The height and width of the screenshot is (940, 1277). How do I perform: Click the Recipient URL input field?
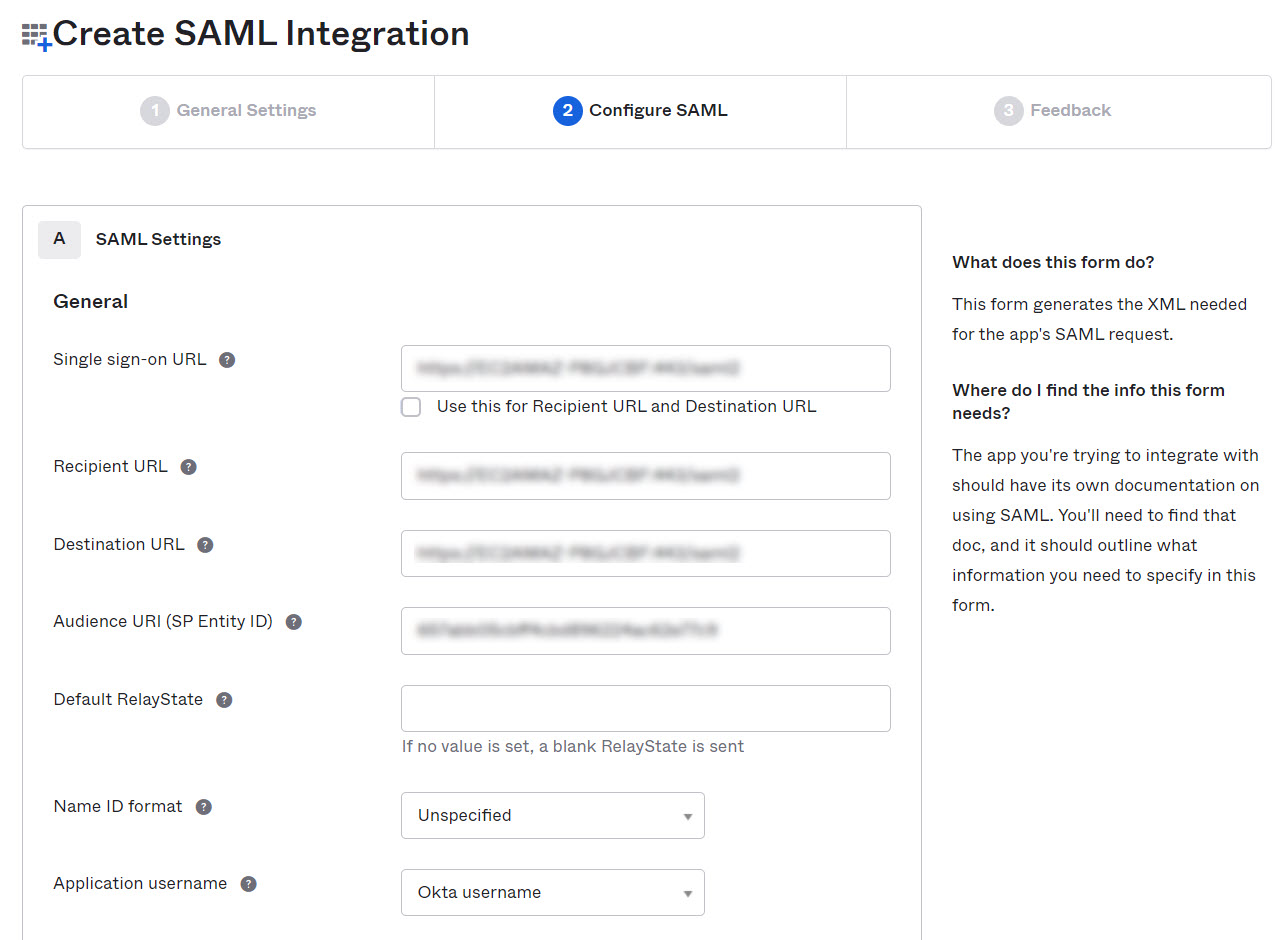pyautogui.click(x=645, y=475)
